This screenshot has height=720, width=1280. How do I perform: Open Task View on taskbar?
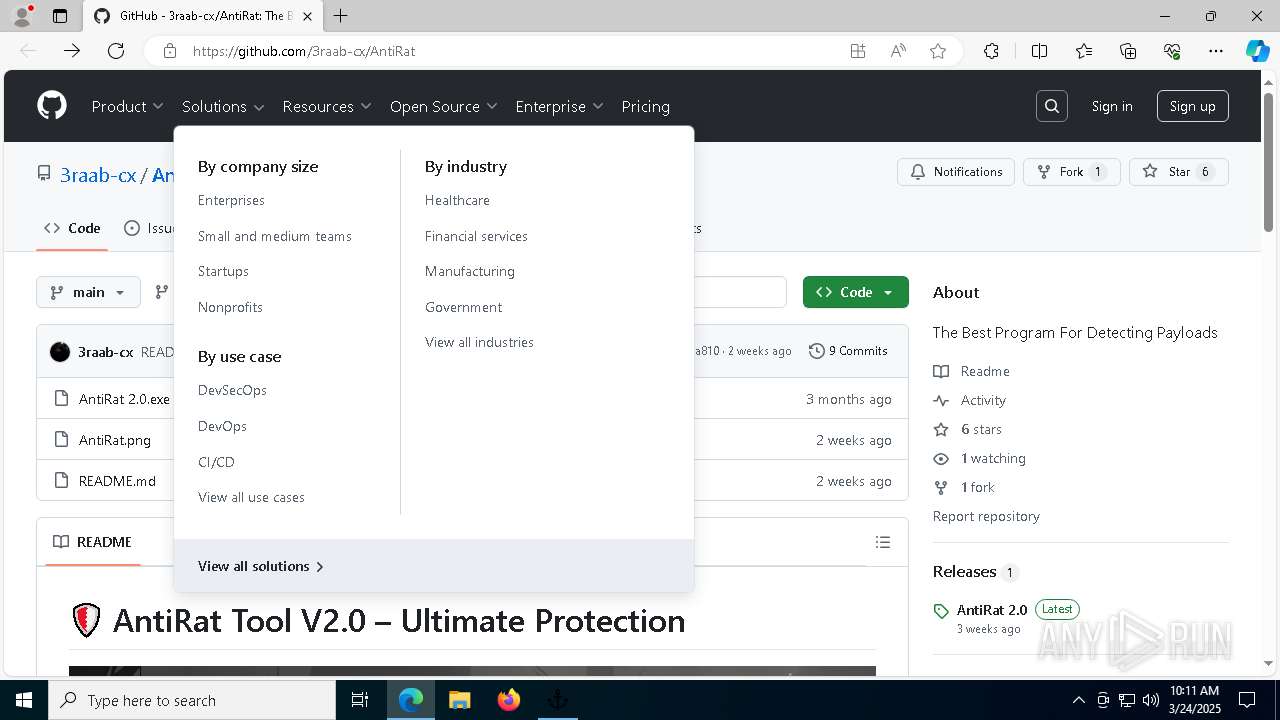360,700
